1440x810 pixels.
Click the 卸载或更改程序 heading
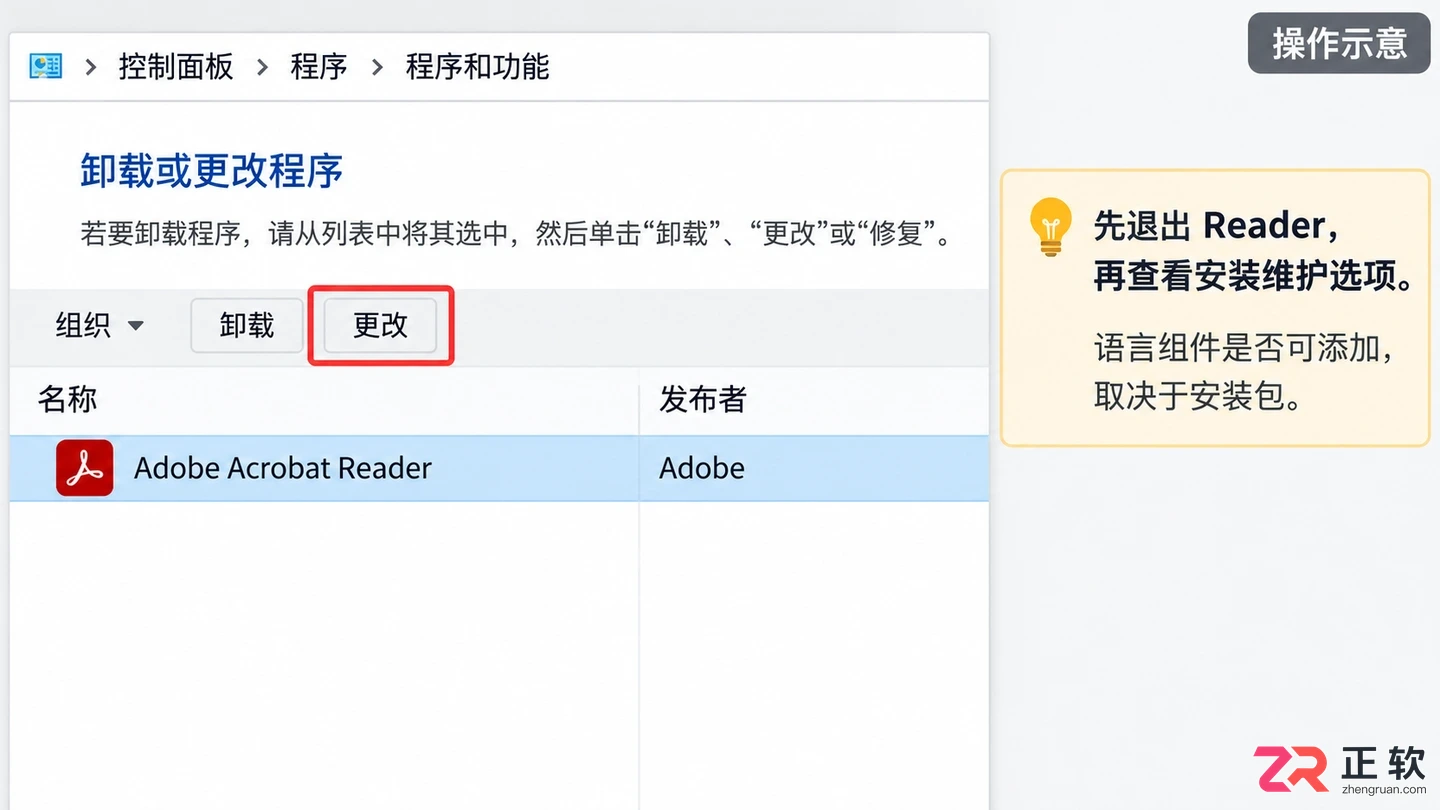212,171
